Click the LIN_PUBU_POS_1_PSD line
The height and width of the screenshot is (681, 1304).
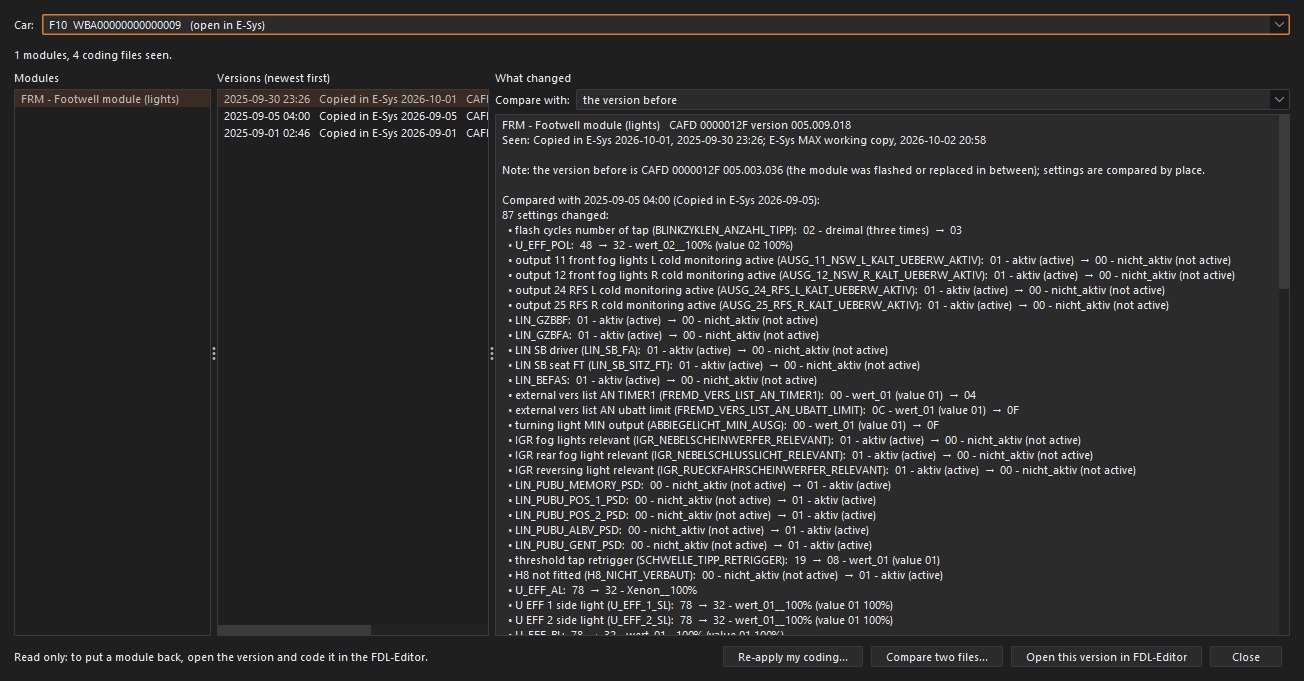(691, 500)
